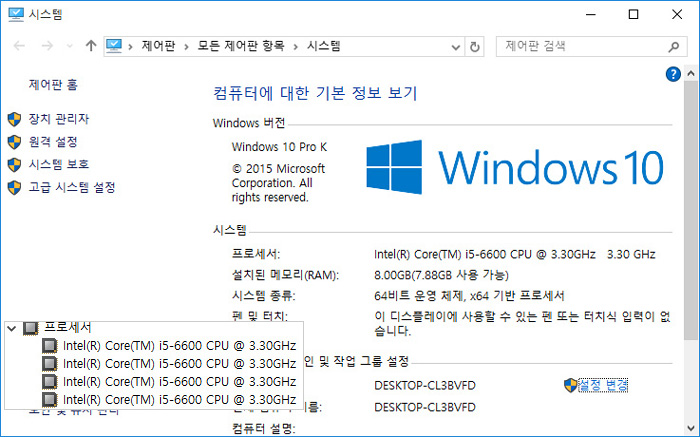Click 시스템 breadcrumb in address bar
This screenshot has width=700, height=437.
point(324,46)
